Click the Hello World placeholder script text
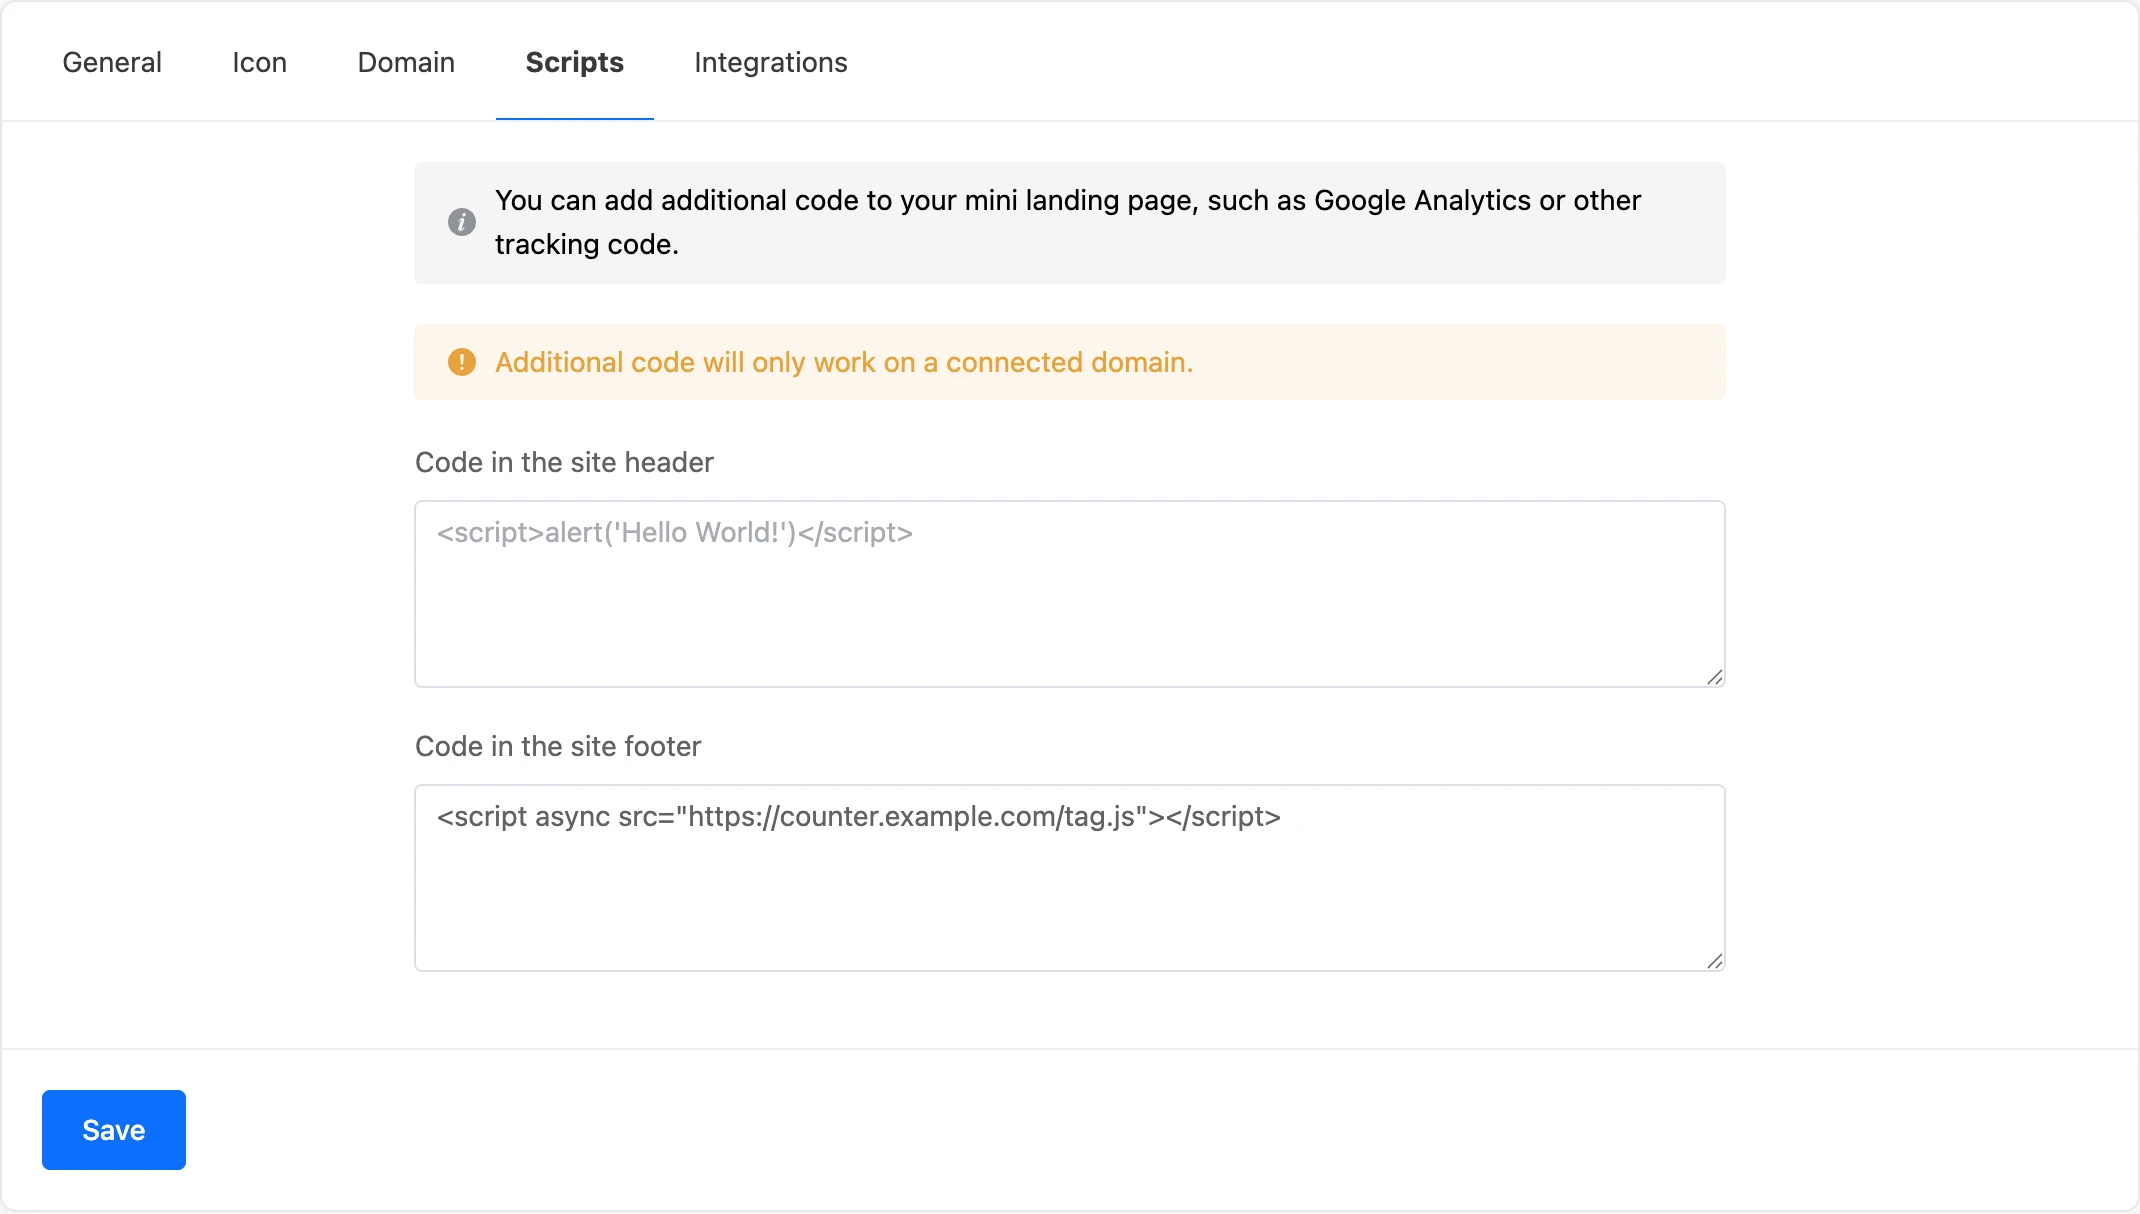The width and height of the screenshot is (2140, 1214). 675,533
